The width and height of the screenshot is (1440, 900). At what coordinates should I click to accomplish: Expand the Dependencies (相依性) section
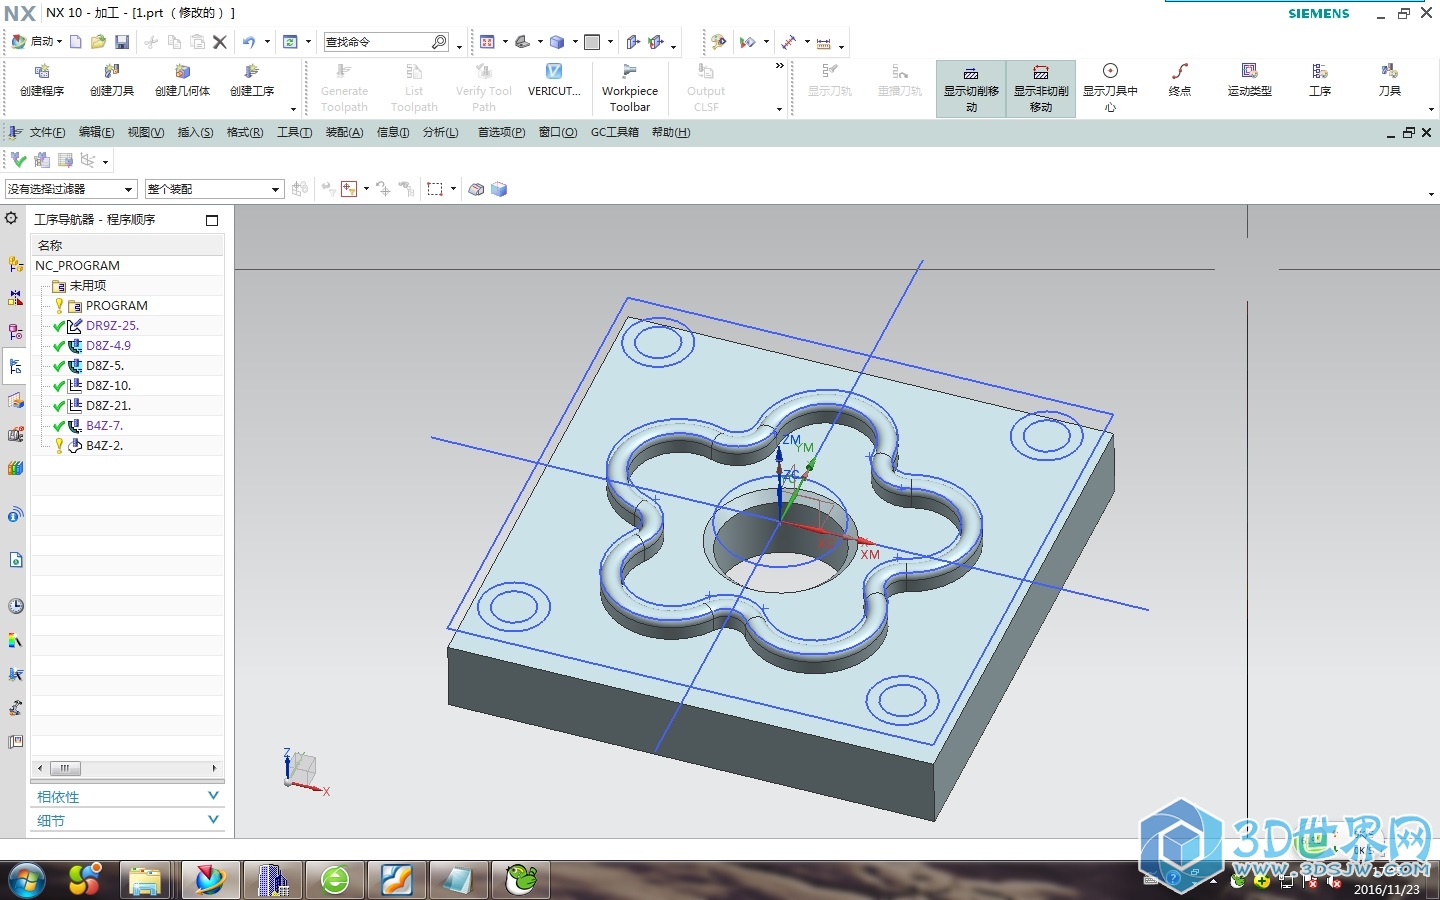click(127, 797)
